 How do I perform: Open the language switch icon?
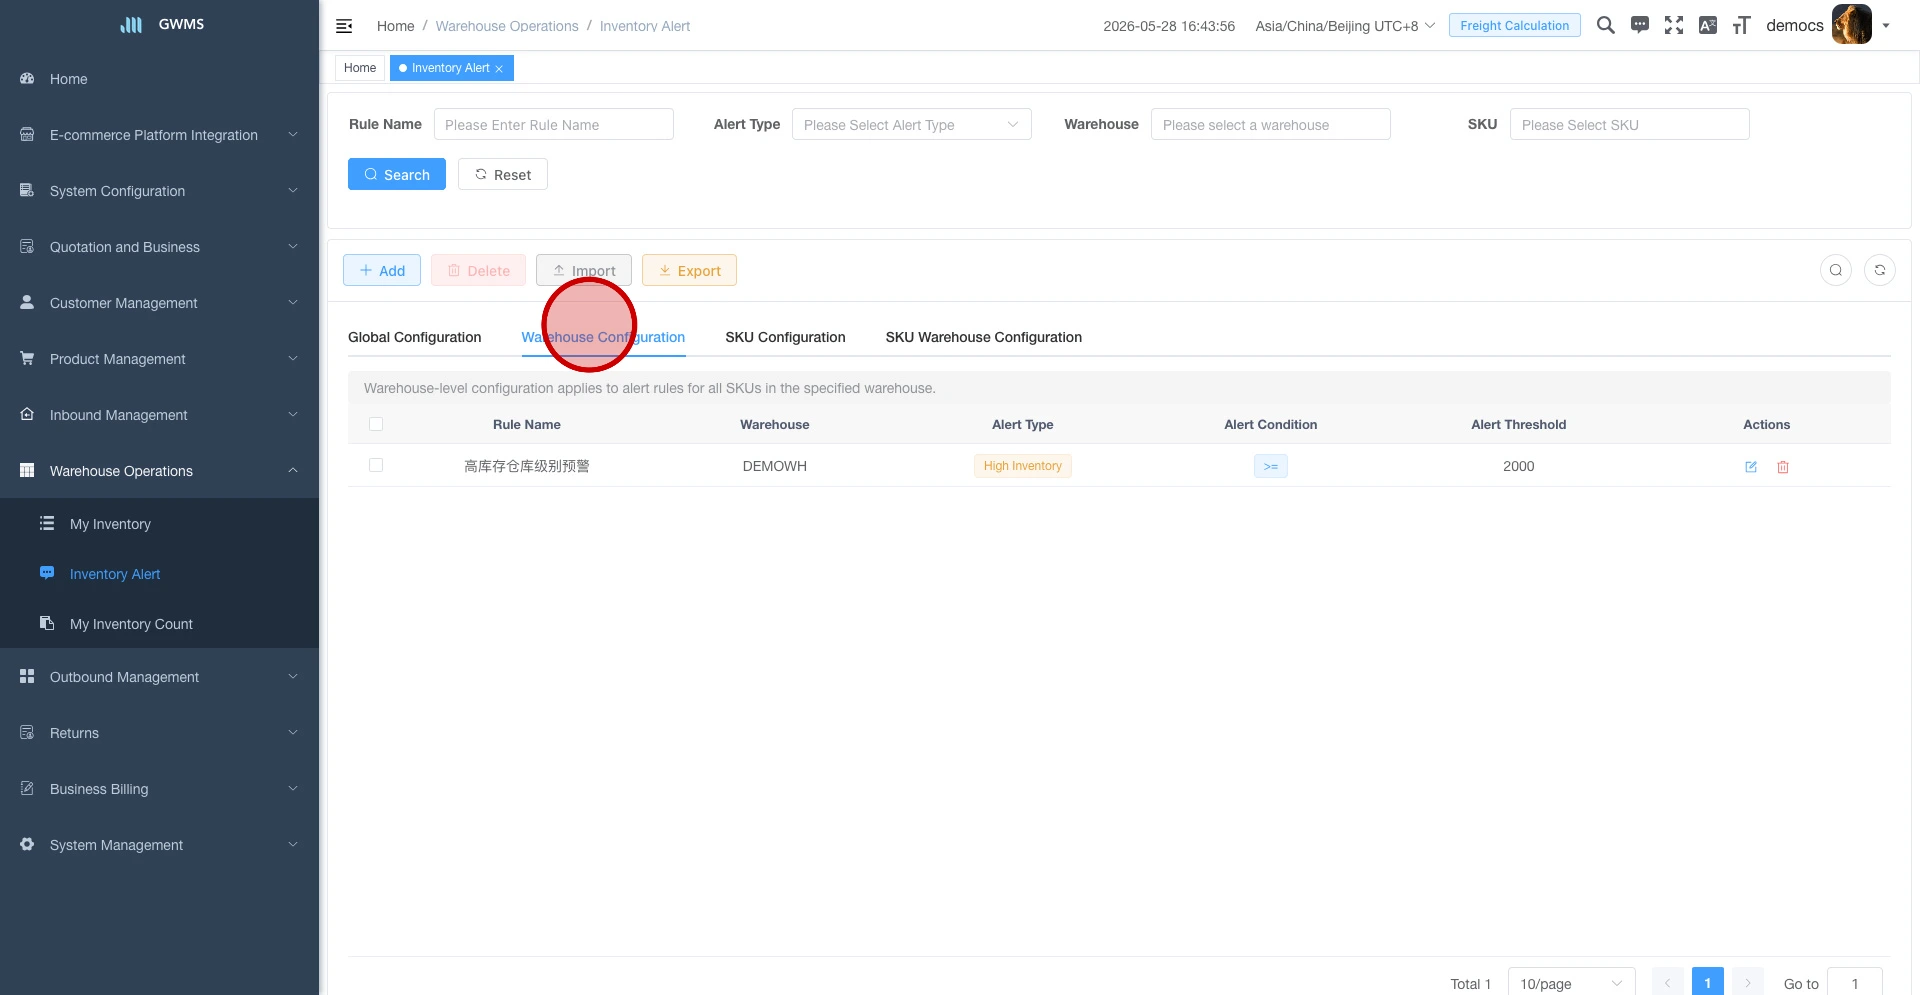pos(1708,25)
